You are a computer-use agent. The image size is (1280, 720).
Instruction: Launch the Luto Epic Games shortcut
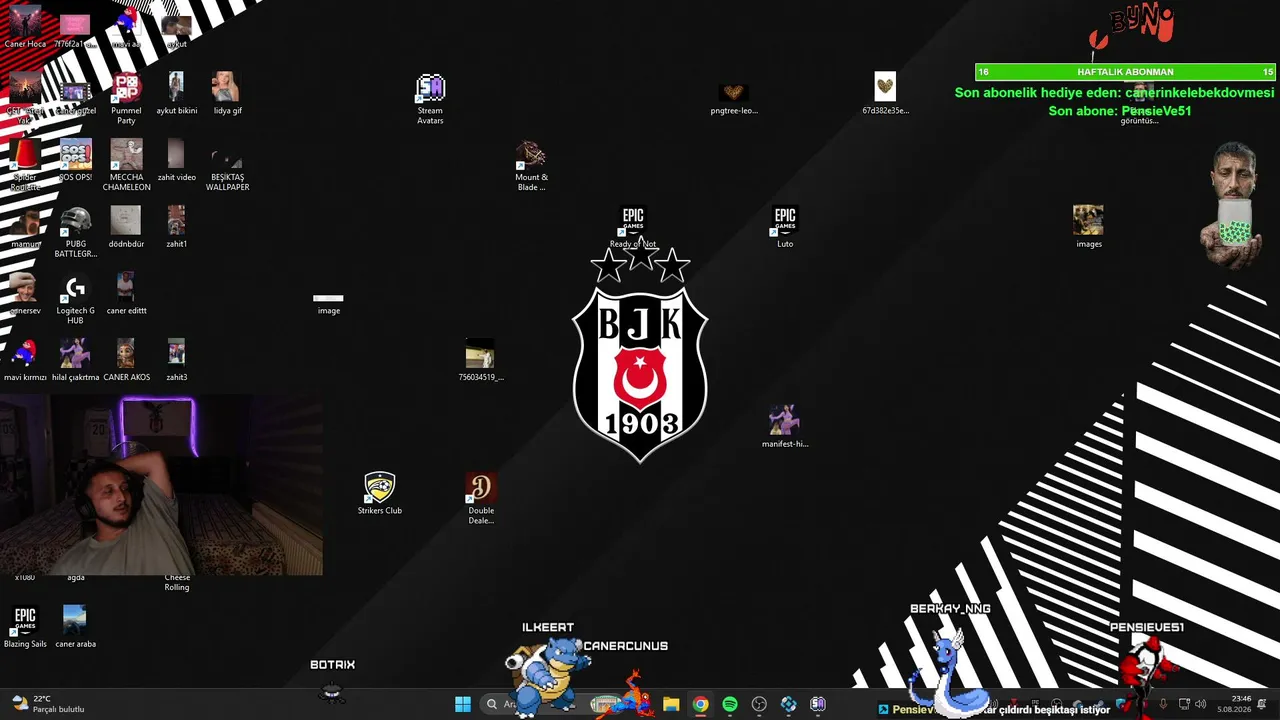785,228
